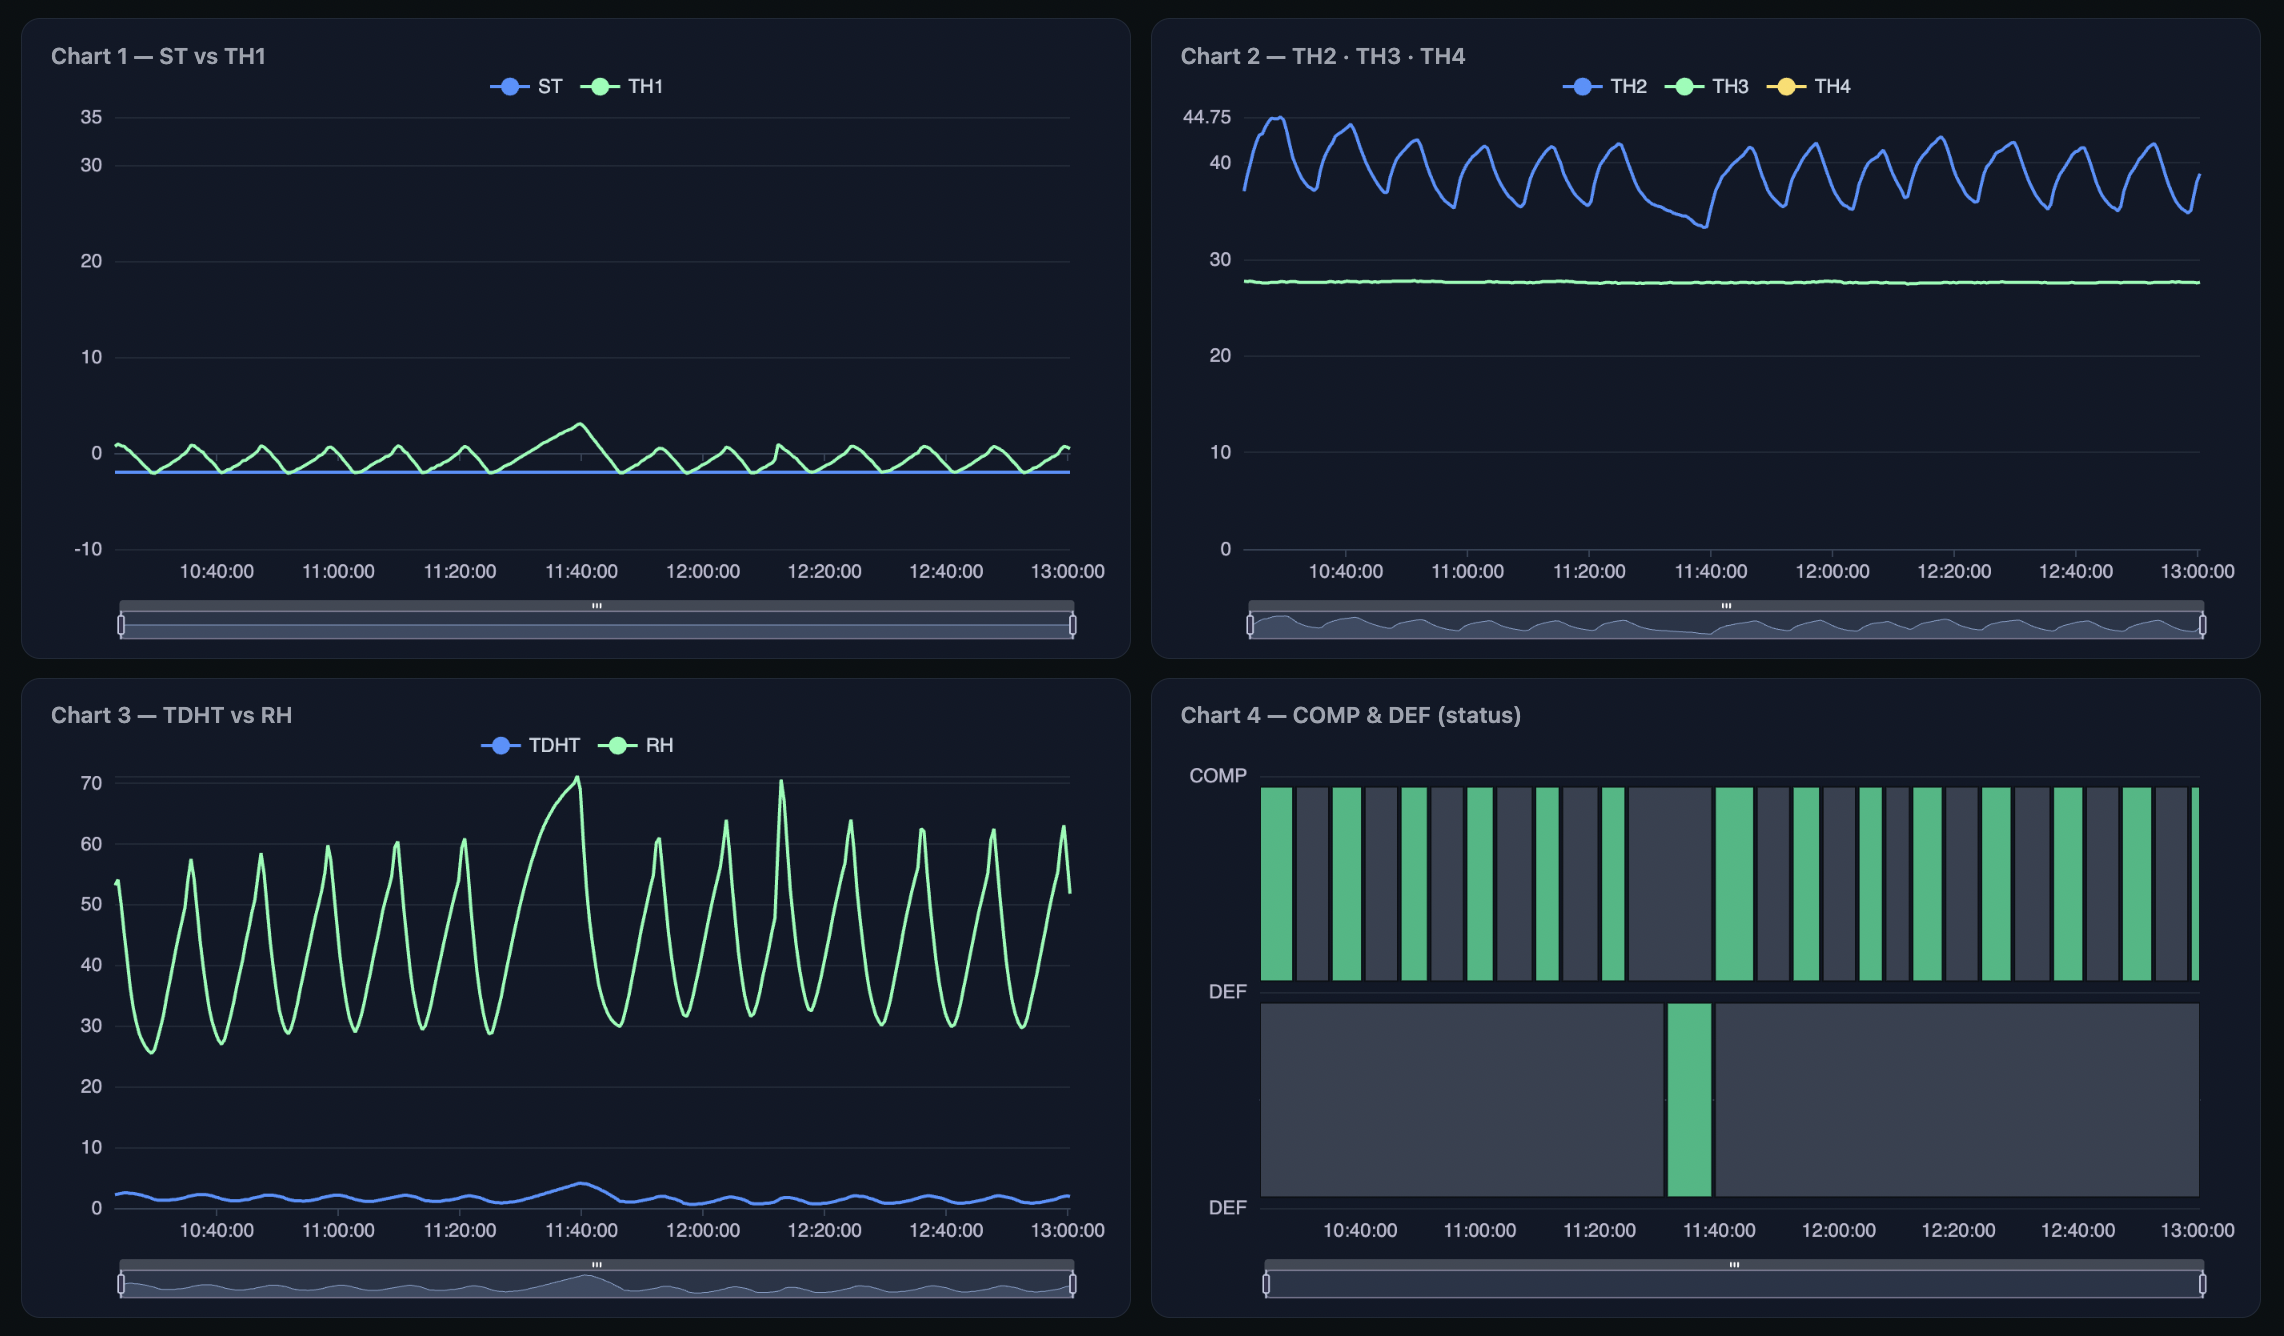The width and height of the screenshot is (2284, 1336).
Task: Select the left handle of Chart 2 zoom slider
Action: pos(1251,625)
